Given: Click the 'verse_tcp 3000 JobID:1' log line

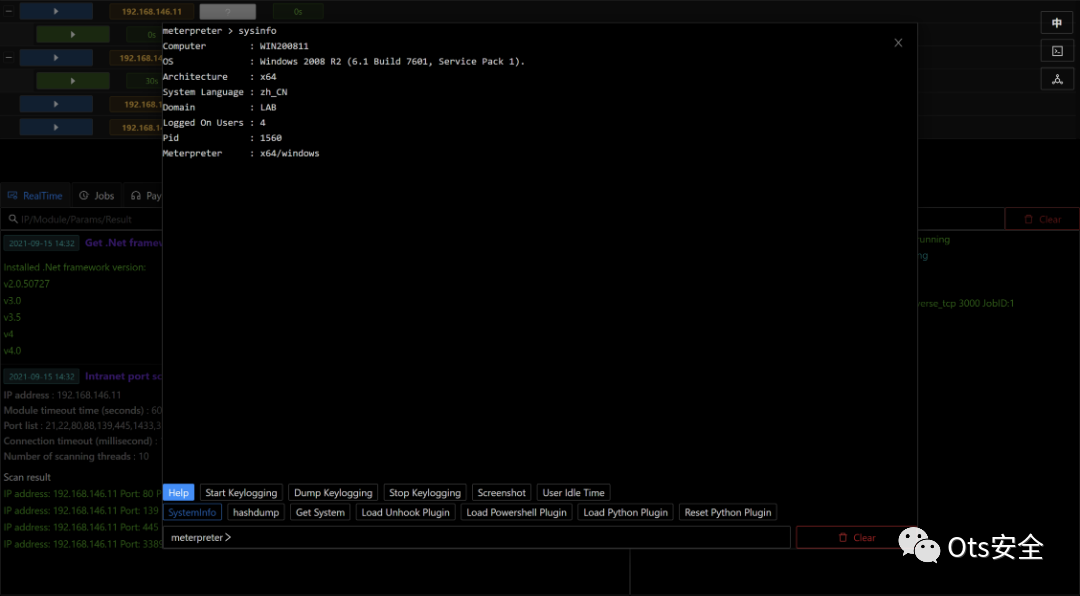Looking at the screenshot, I should coord(966,303).
